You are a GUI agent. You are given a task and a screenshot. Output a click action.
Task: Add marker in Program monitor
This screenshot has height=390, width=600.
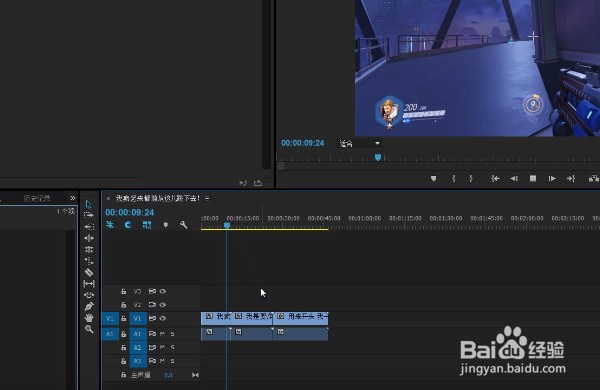(434, 178)
